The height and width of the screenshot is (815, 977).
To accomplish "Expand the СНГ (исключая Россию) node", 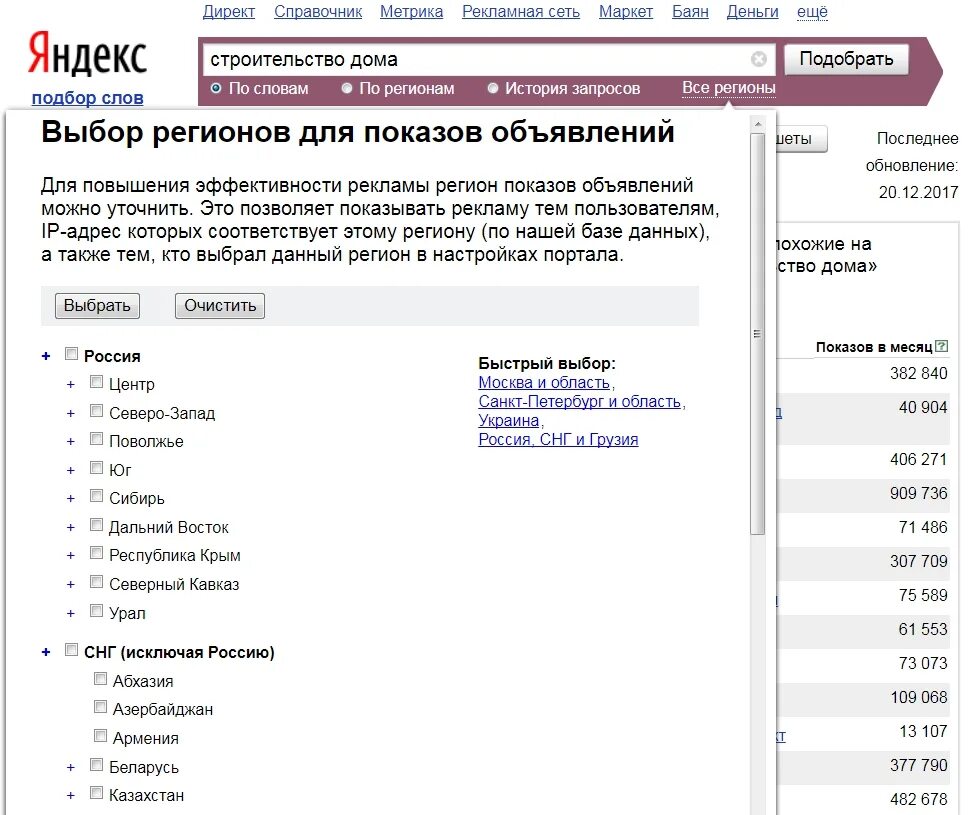I will [x=46, y=652].
